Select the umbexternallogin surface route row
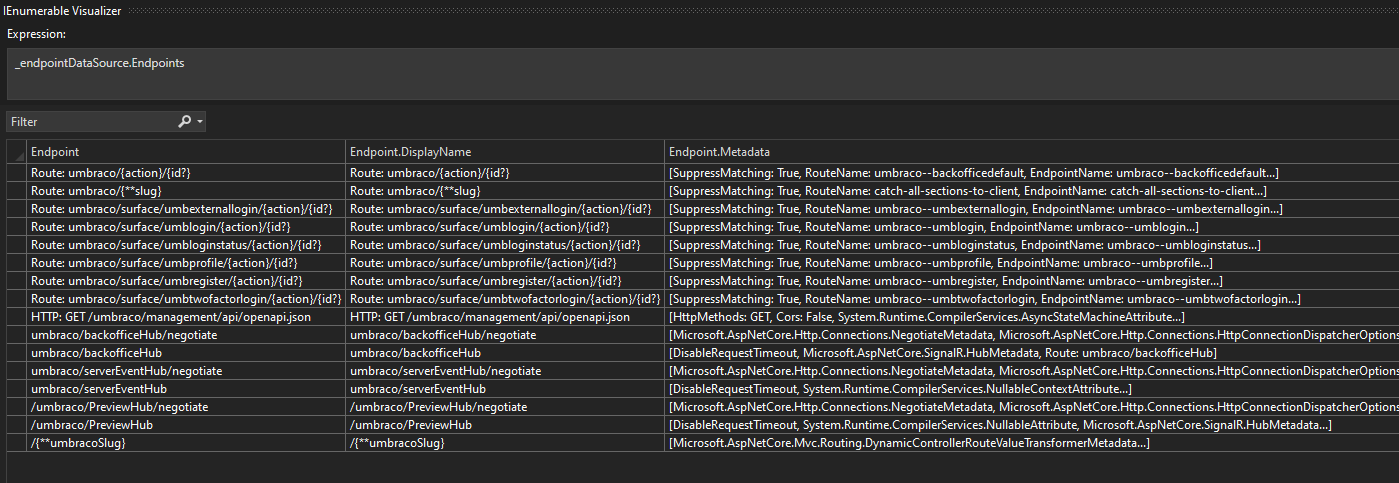Viewport: 1399px width, 483px height. 702,208
